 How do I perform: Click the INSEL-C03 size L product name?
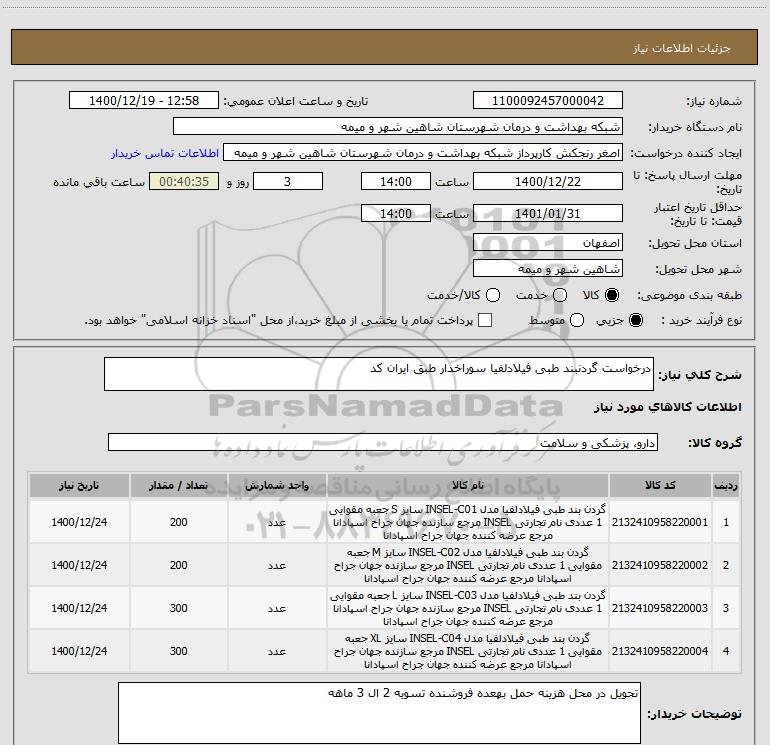[468, 608]
